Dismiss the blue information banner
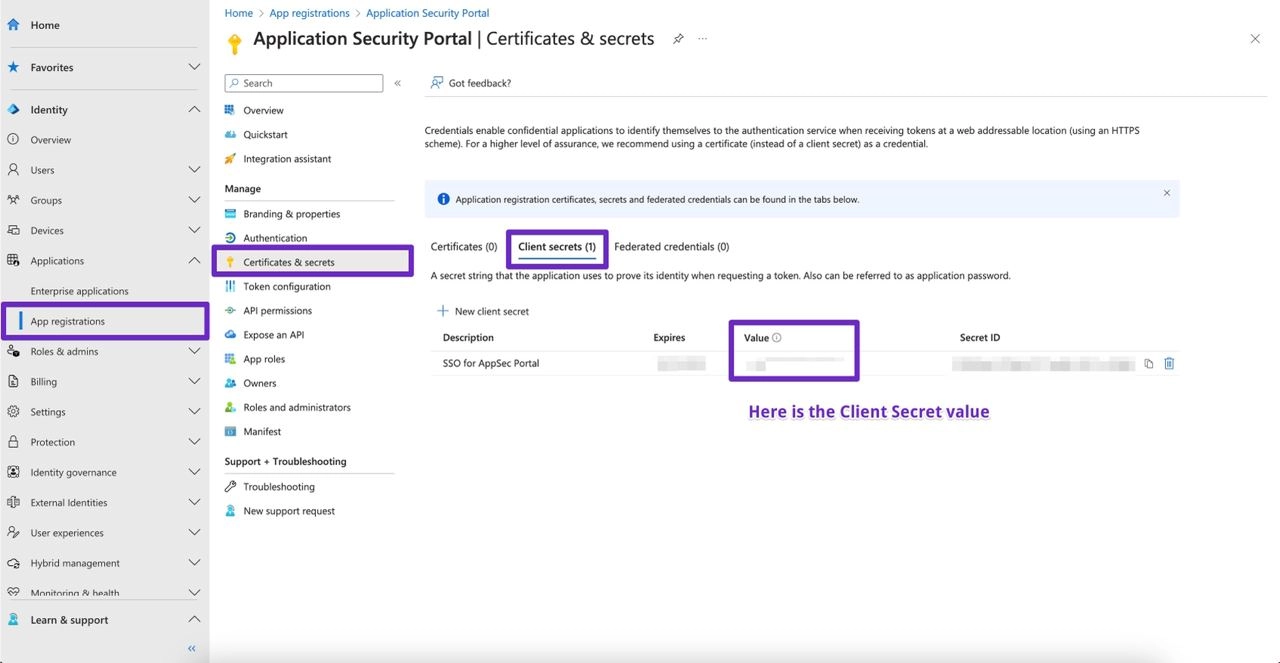The height and width of the screenshot is (663, 1280). click(x=1166, y=193)
